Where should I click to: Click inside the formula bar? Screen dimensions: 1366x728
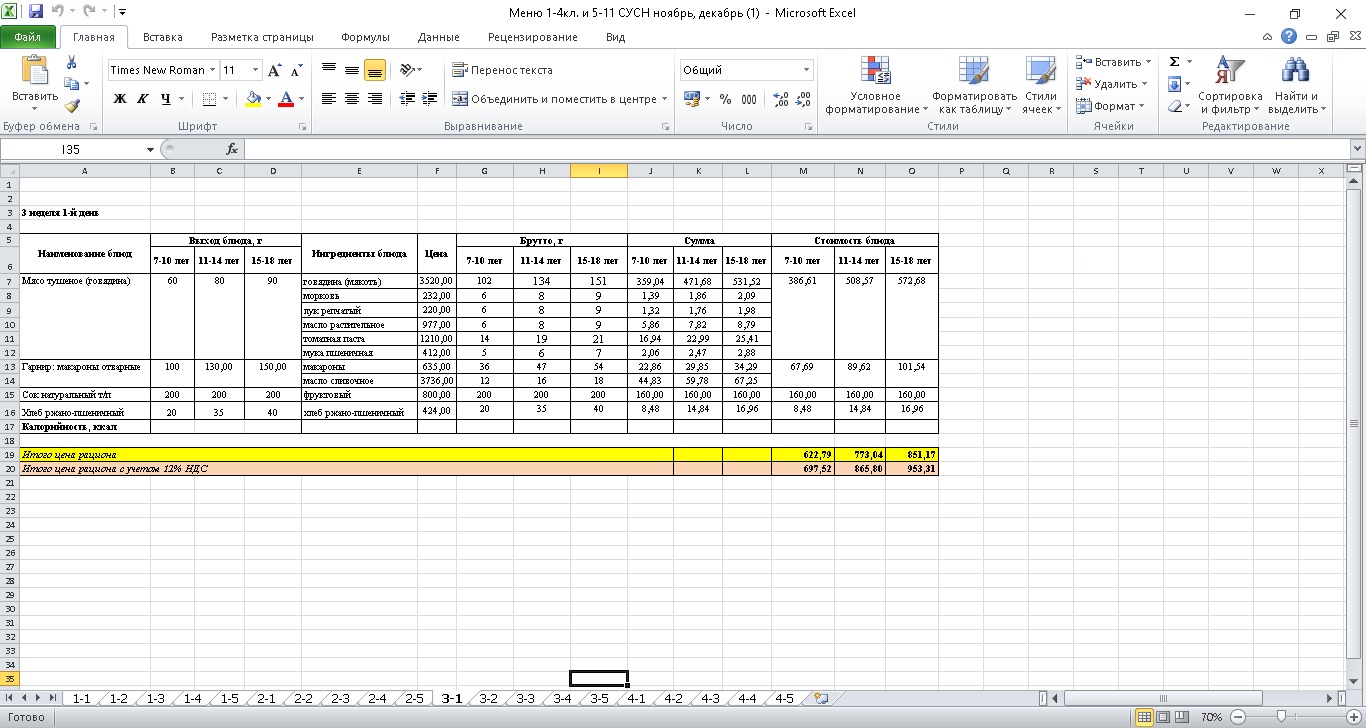[x=790, y=149]
